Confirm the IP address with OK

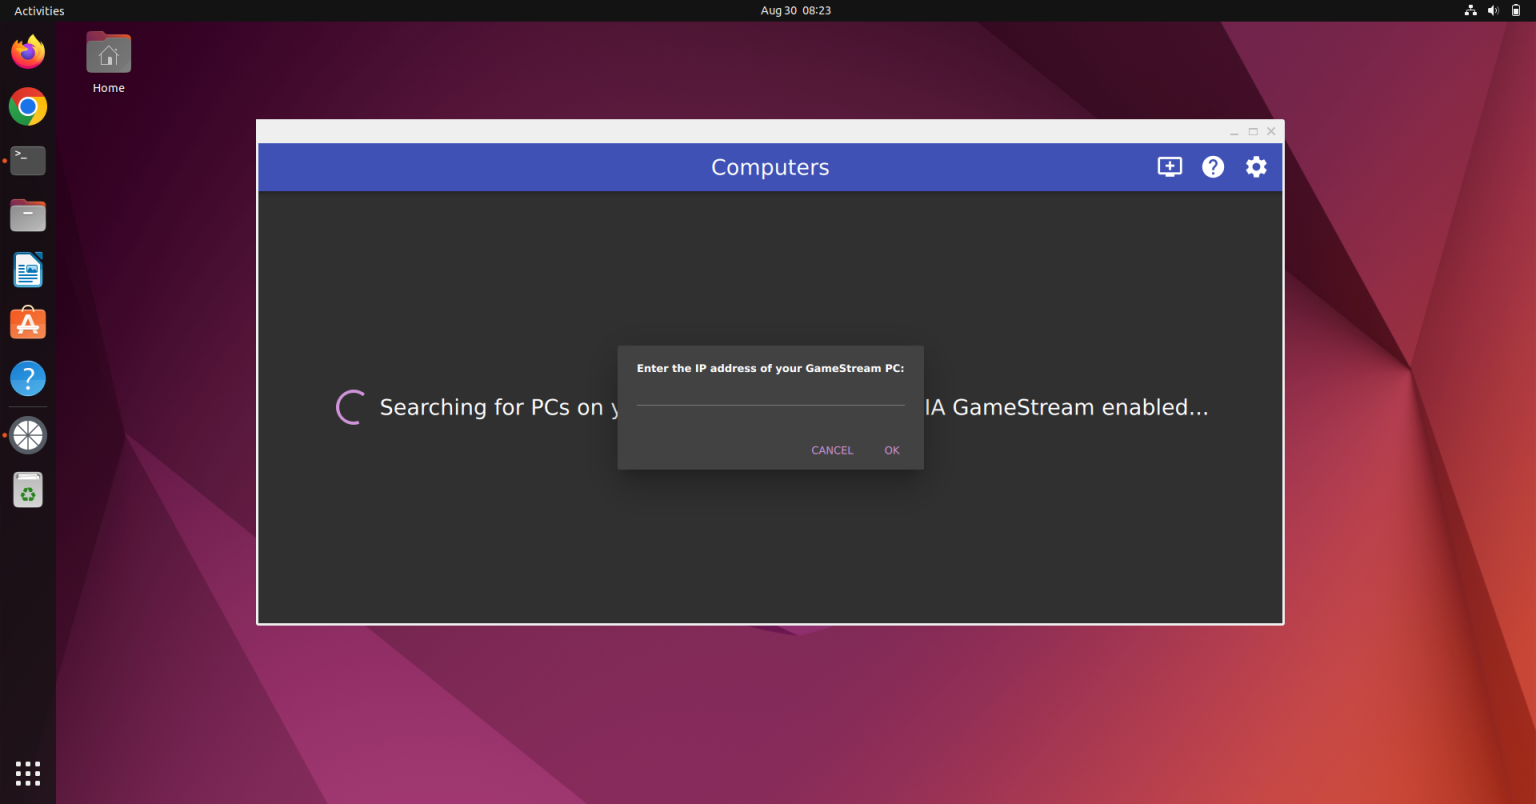(x=891, y=450)
